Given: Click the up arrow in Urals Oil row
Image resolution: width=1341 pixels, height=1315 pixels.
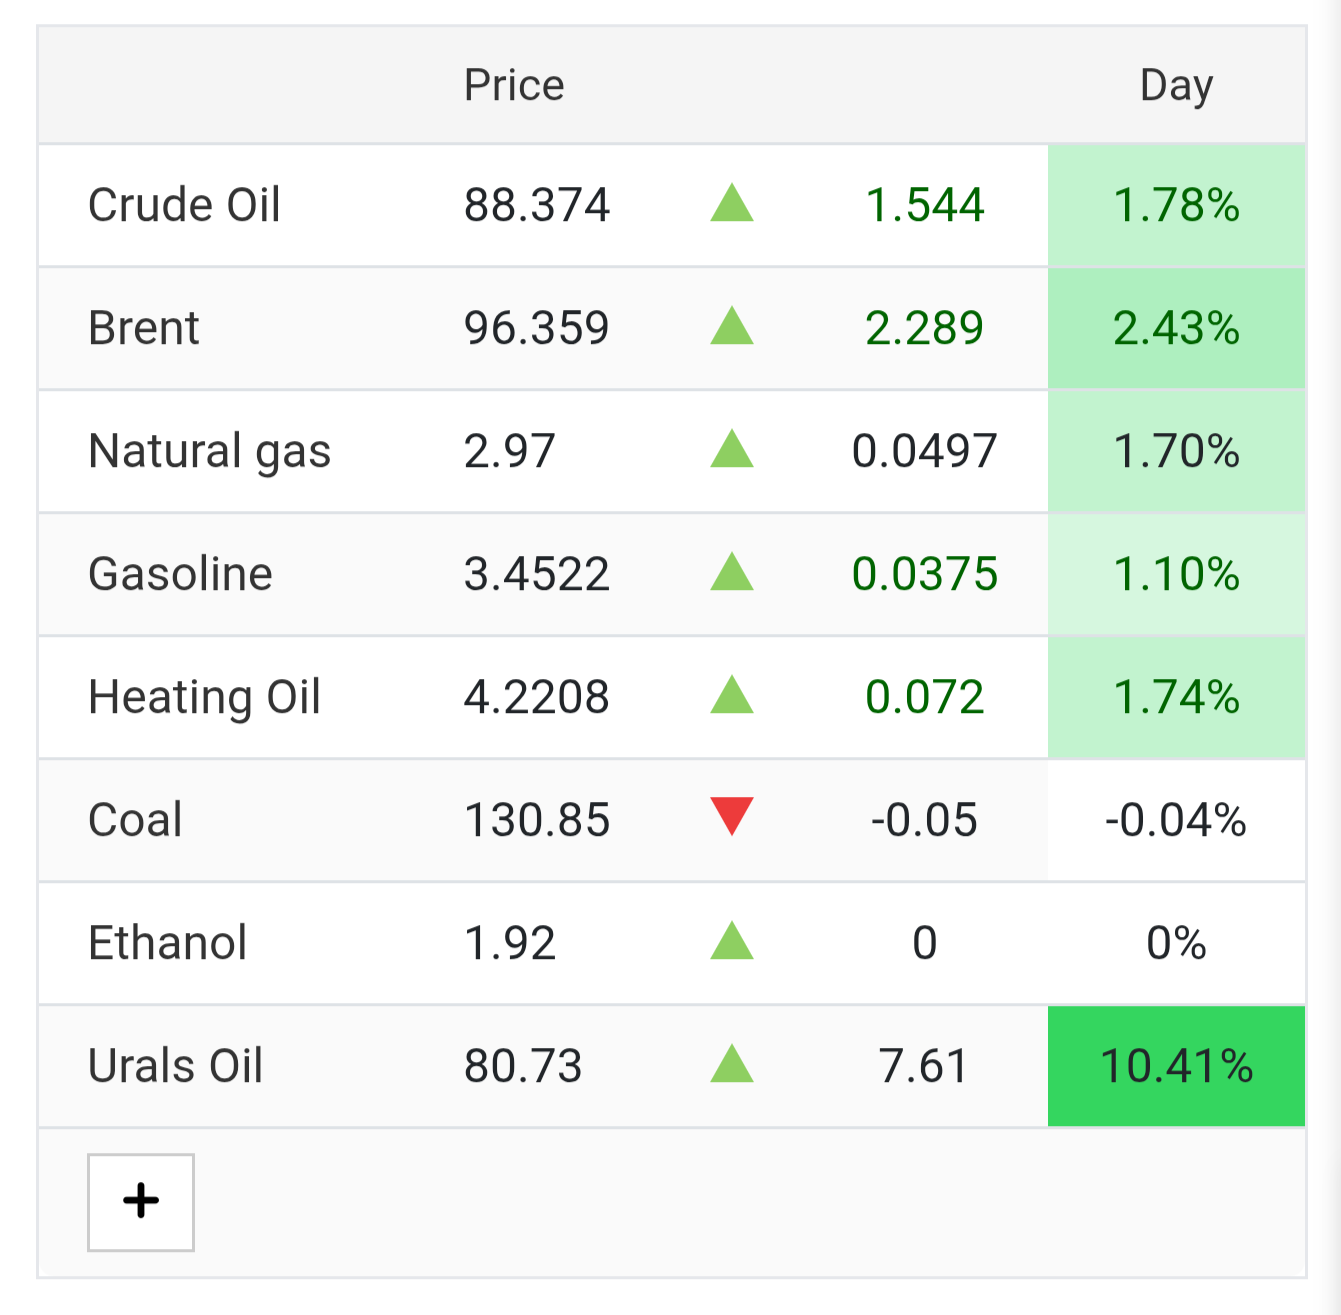Looking at the screenshot, I should tap(732, 1064).
